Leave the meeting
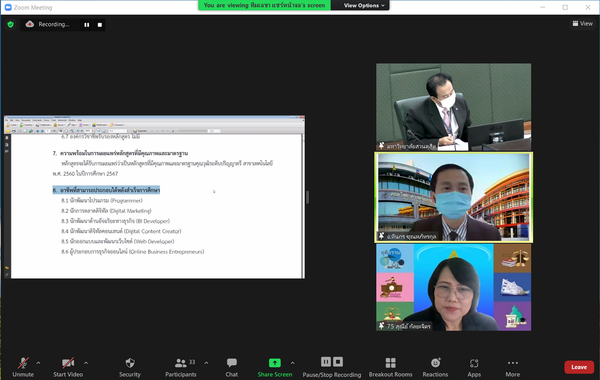The width and height of the screenshot is (600, 380). (x=579, y=367)
